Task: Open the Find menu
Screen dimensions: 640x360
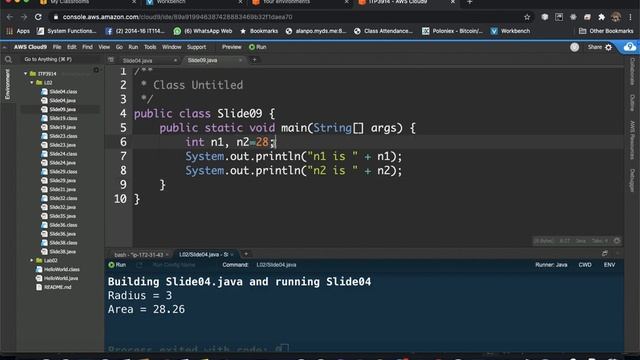Action: click(x=87, y=47)
